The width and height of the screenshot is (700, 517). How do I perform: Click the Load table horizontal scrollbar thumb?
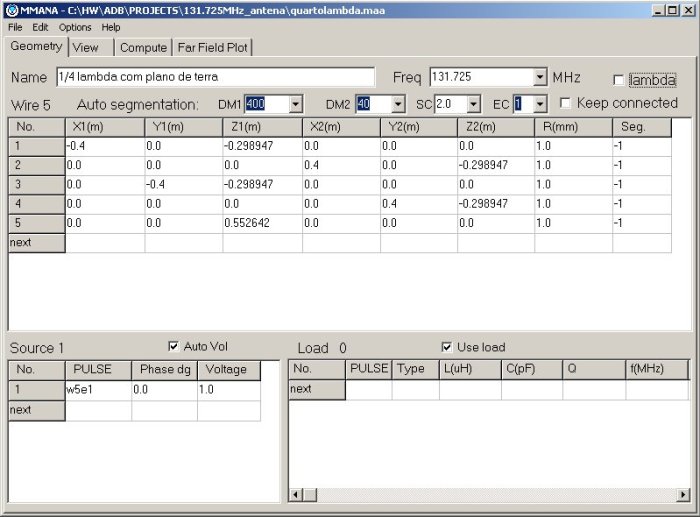click(x=310, y=495)
